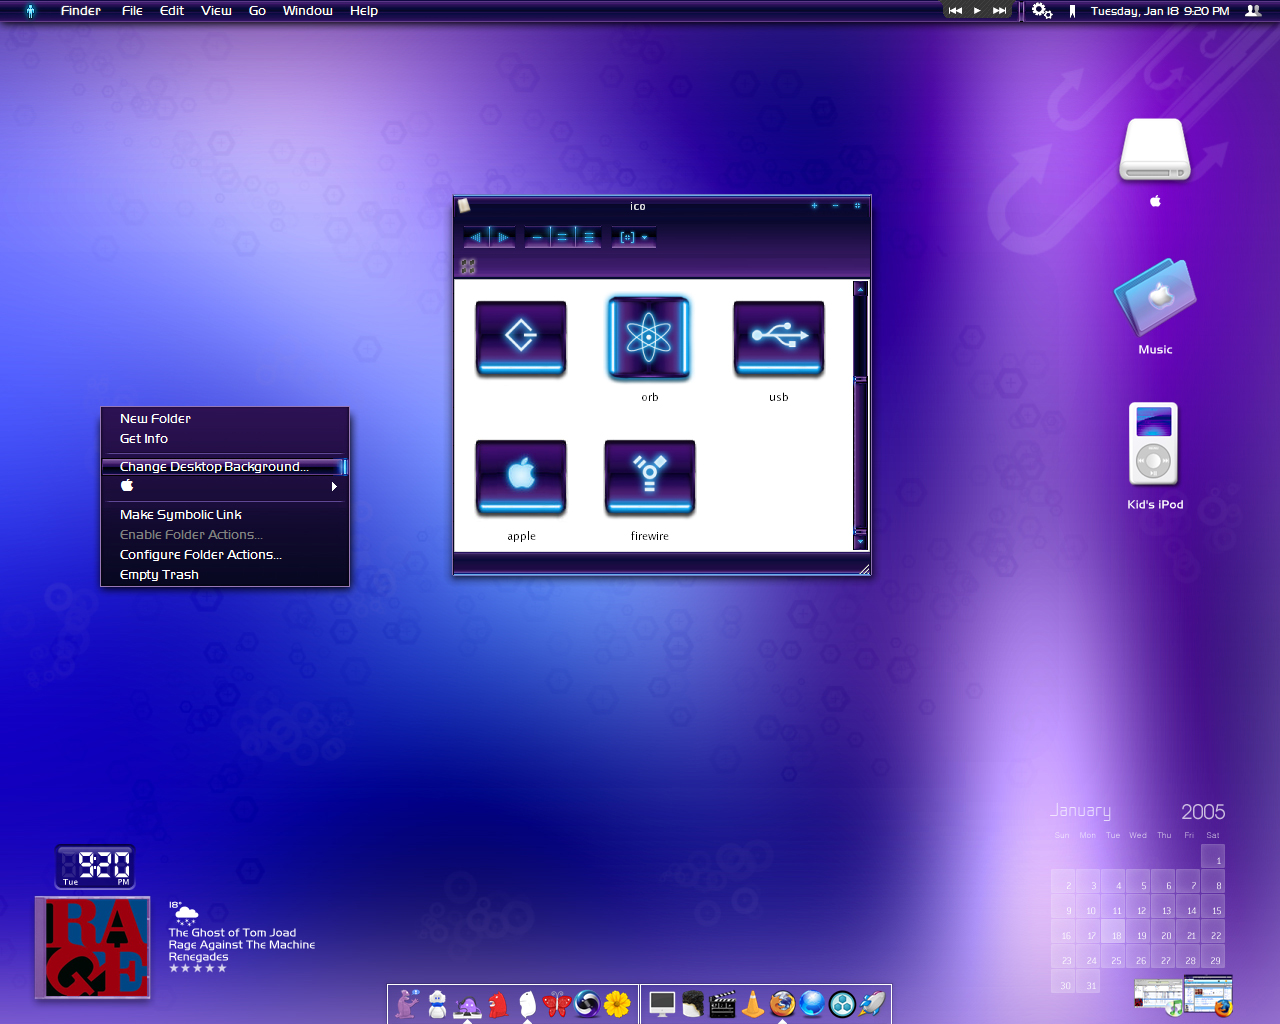Choose Configure Folder Actions
The height and width of the screenshot is (1024, 1280).
pyautogui.click(x=201, y=554)
